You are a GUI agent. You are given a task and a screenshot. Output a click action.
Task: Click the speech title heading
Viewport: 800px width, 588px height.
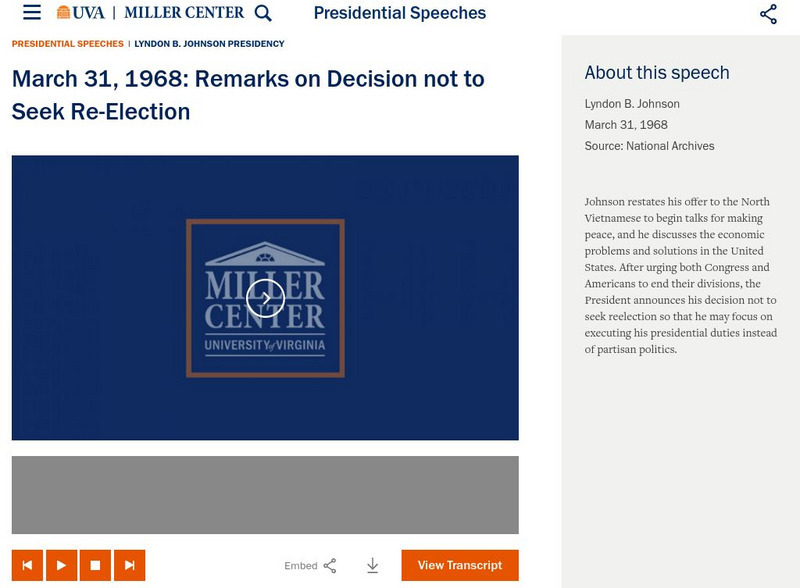[x=247, y=94]
